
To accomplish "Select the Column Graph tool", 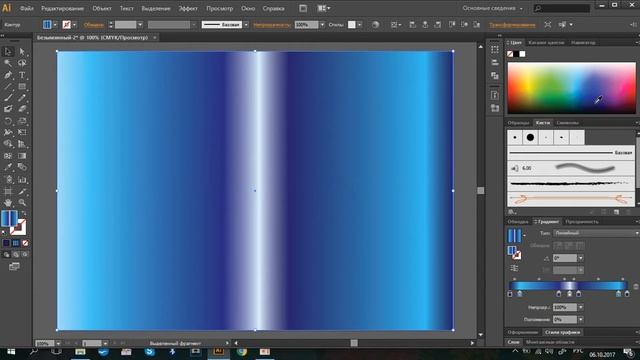I will [x=22, y=180].
